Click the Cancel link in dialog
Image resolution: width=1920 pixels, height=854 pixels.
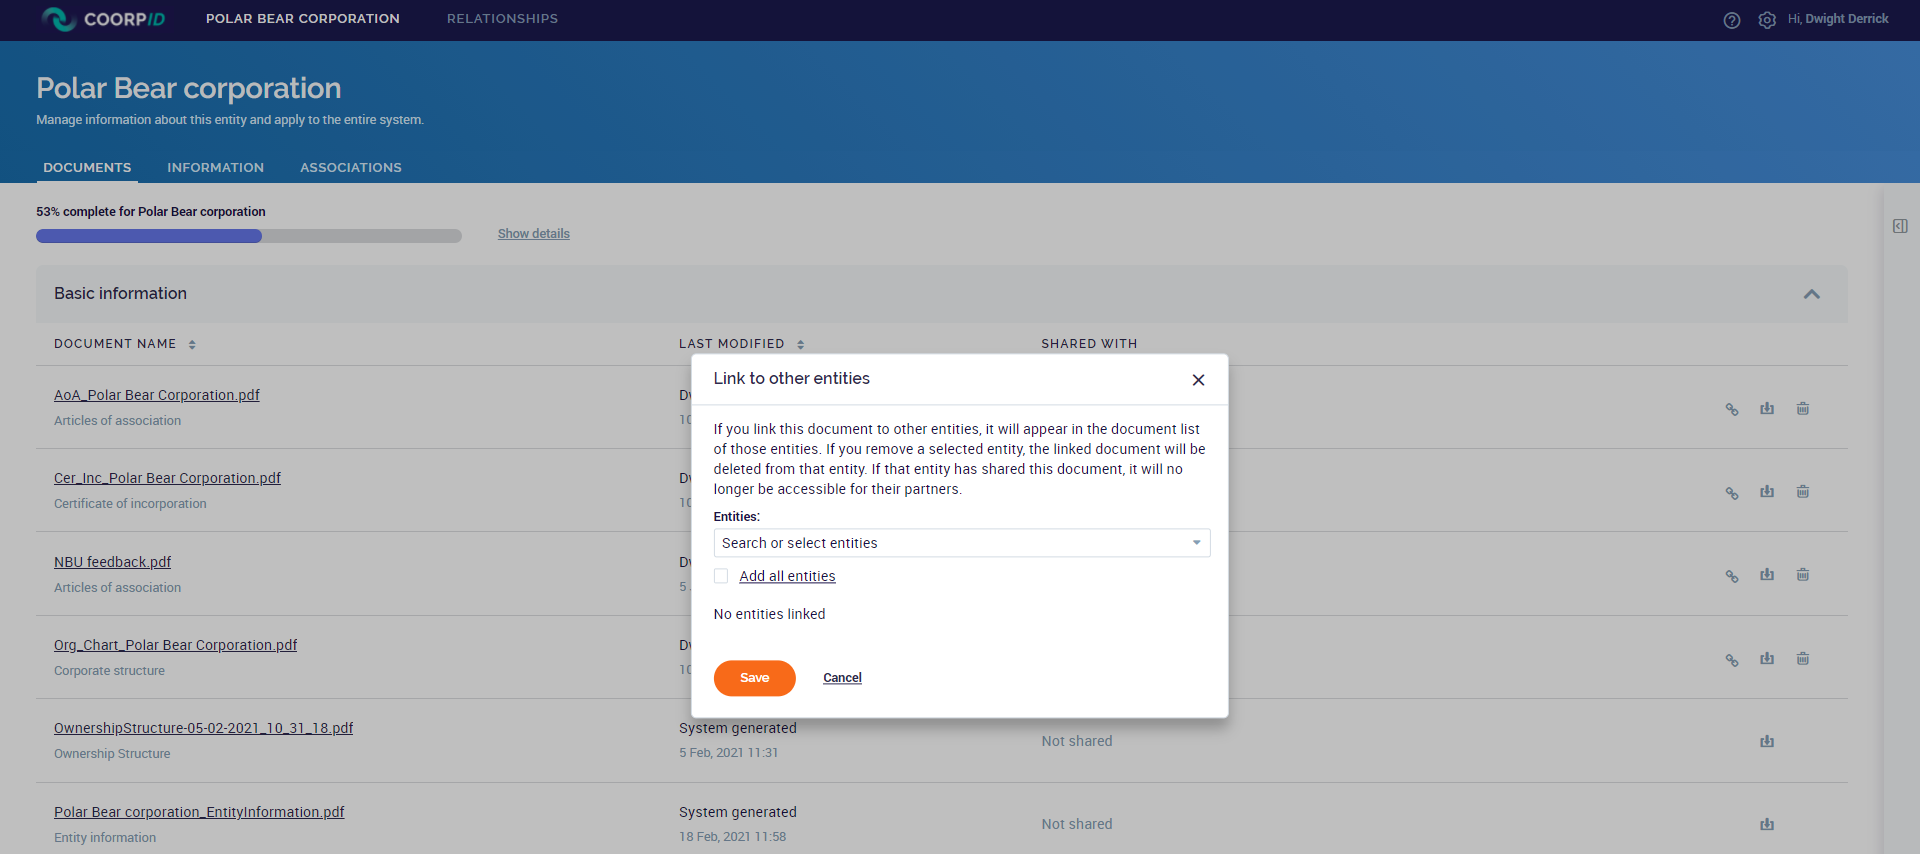842,678
